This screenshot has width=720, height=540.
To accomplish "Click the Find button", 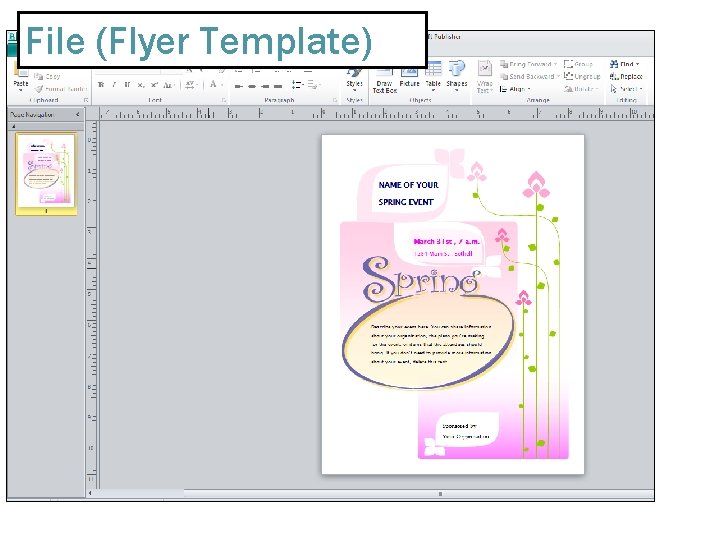I will pyautogui.click(x=624, y=64).
